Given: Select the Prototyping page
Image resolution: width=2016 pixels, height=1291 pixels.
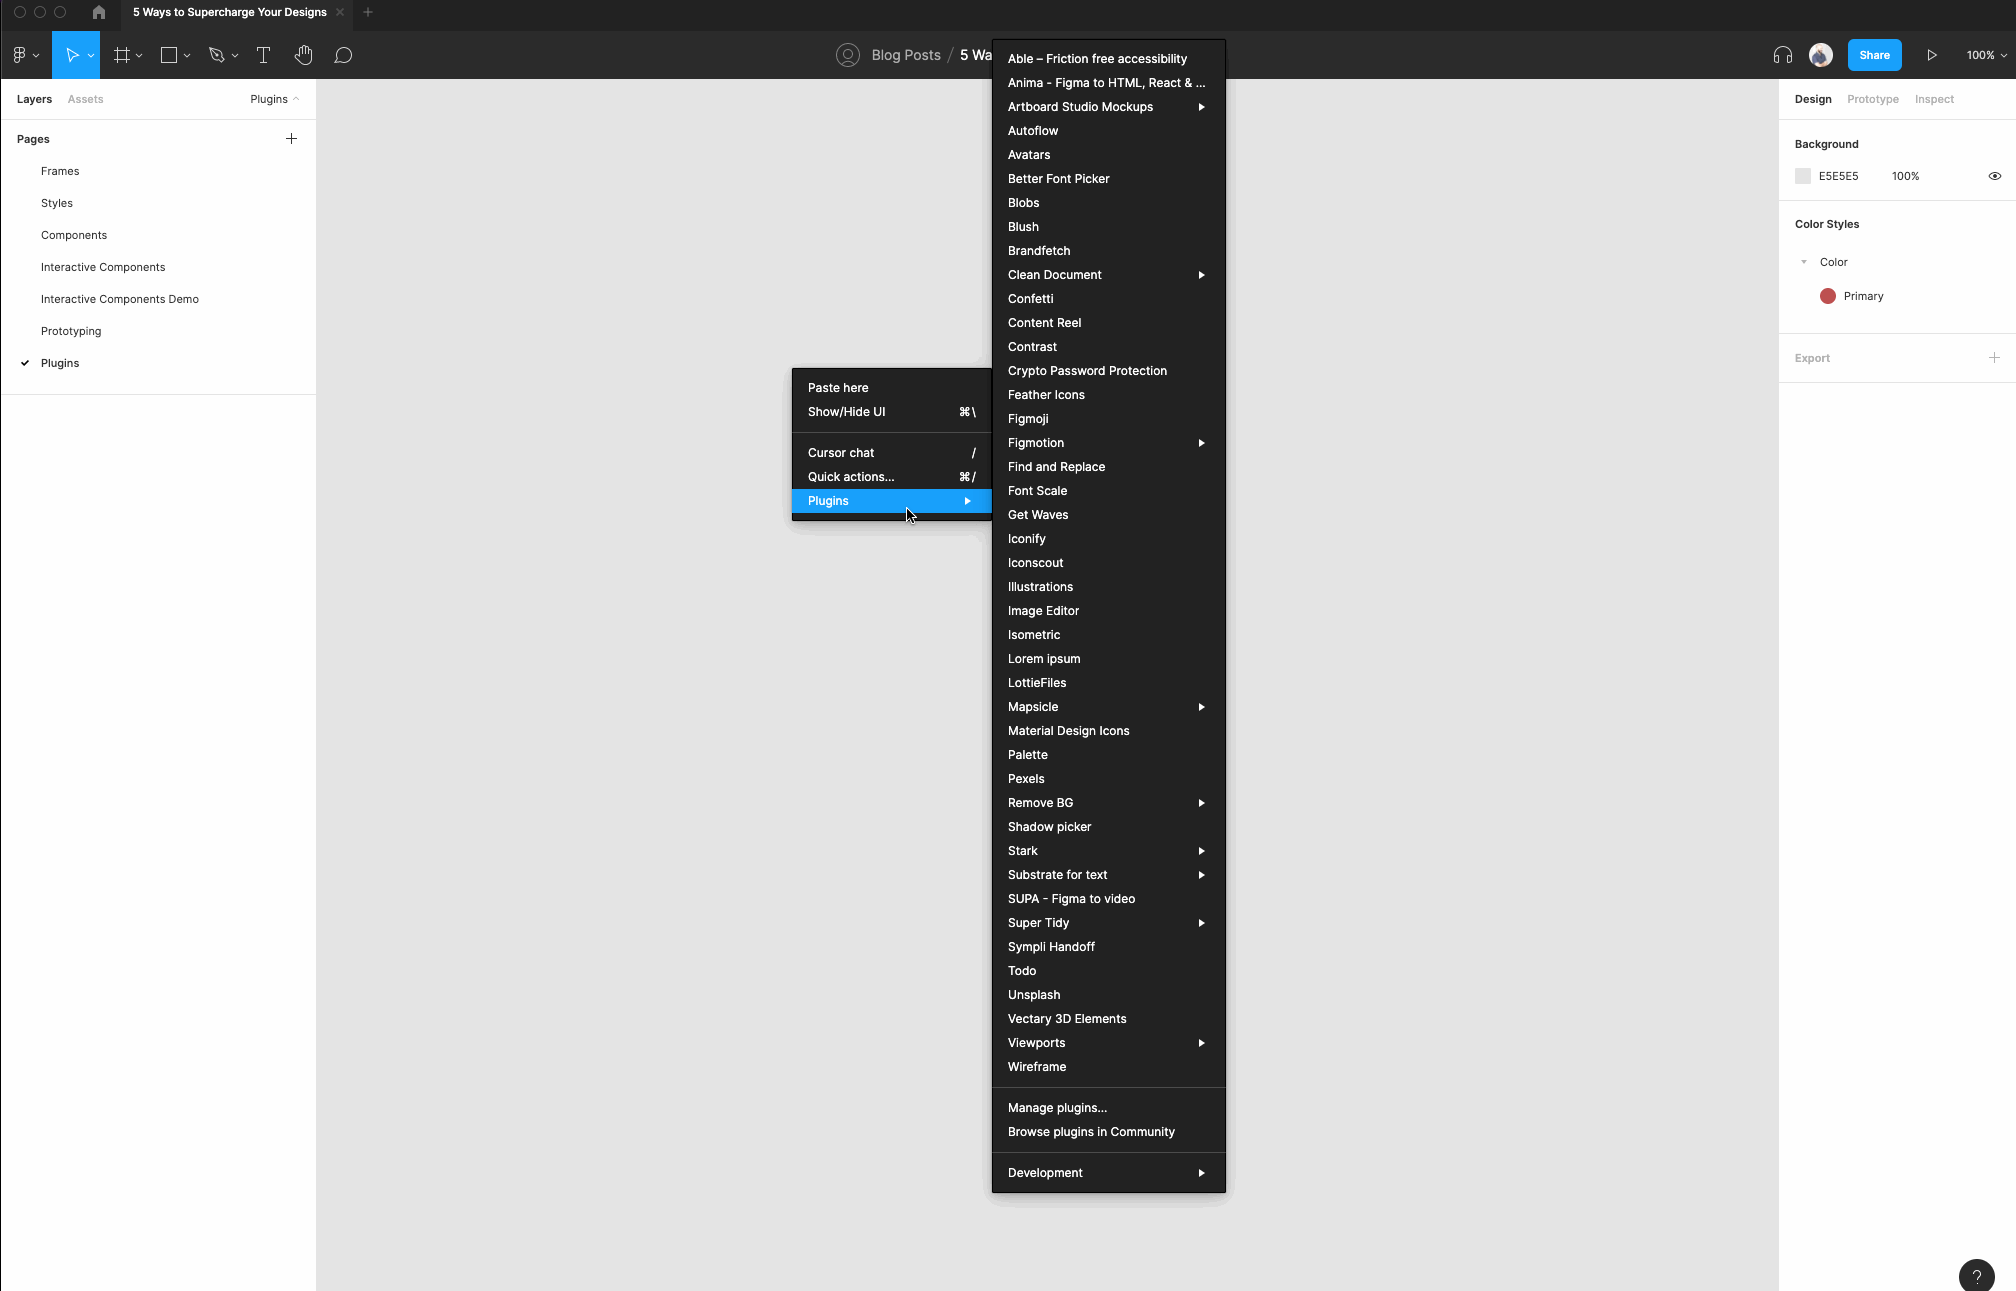Looking at the screenshot, I should pyautogui.click(x=159, y=331).
